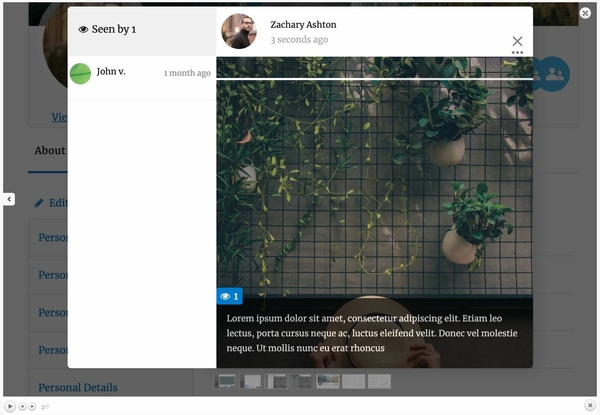Go to next slide in bottom bar

tap(32, 406)
